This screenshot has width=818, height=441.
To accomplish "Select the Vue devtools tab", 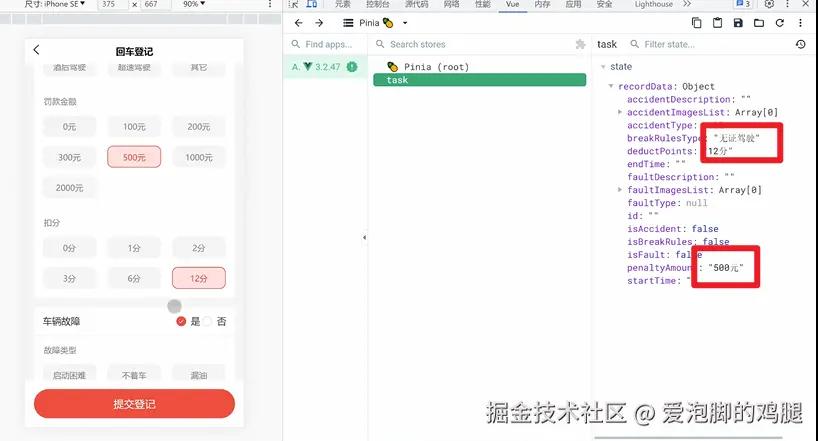I will (x=512, y=4).
